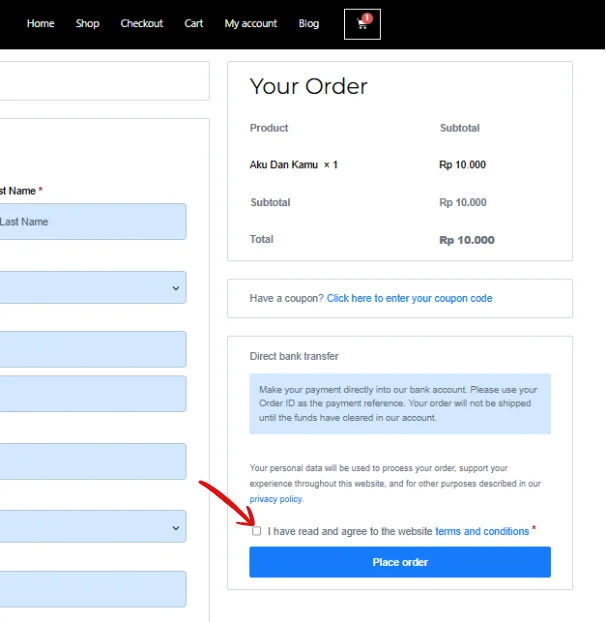This screenshot has height=622, width=606.
Task: Focus the Last Name text field
Action: point(92,222)
